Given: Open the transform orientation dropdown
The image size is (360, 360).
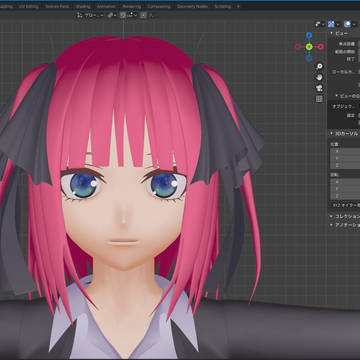Looking at the screenshot, I should pyautogui.click(x=90, y=15).
